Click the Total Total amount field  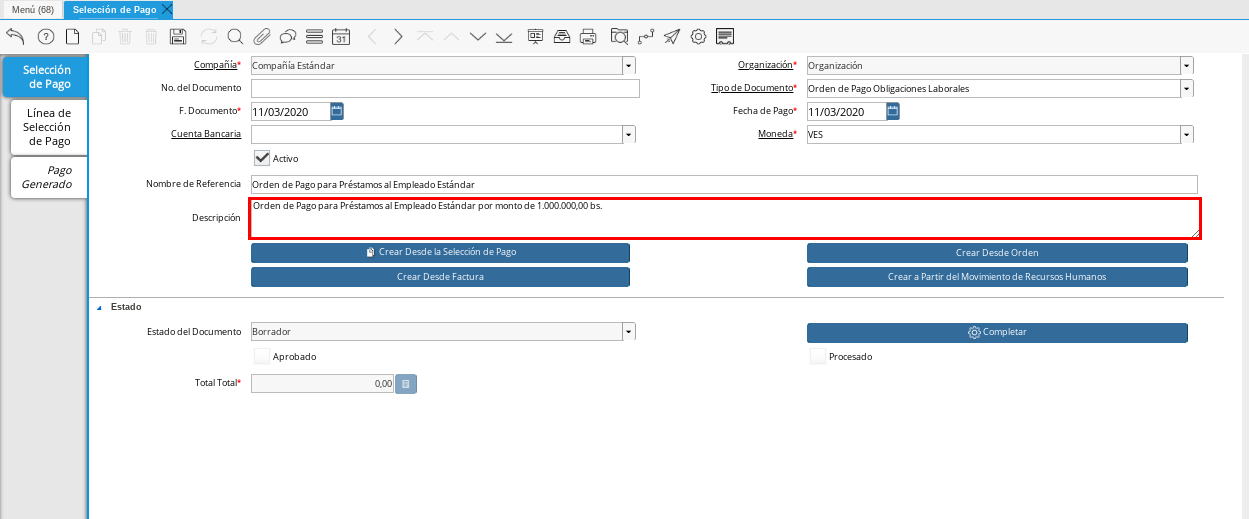click(323, 383)
